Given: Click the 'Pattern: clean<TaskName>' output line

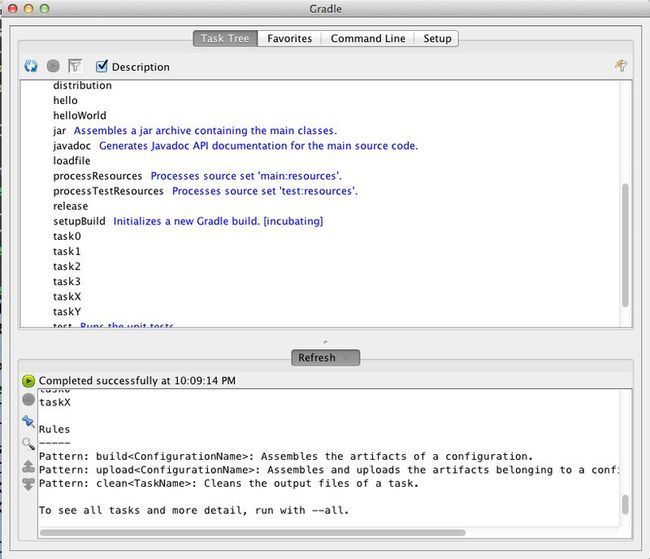Looking at the screenshot, I should coord(229,483).
